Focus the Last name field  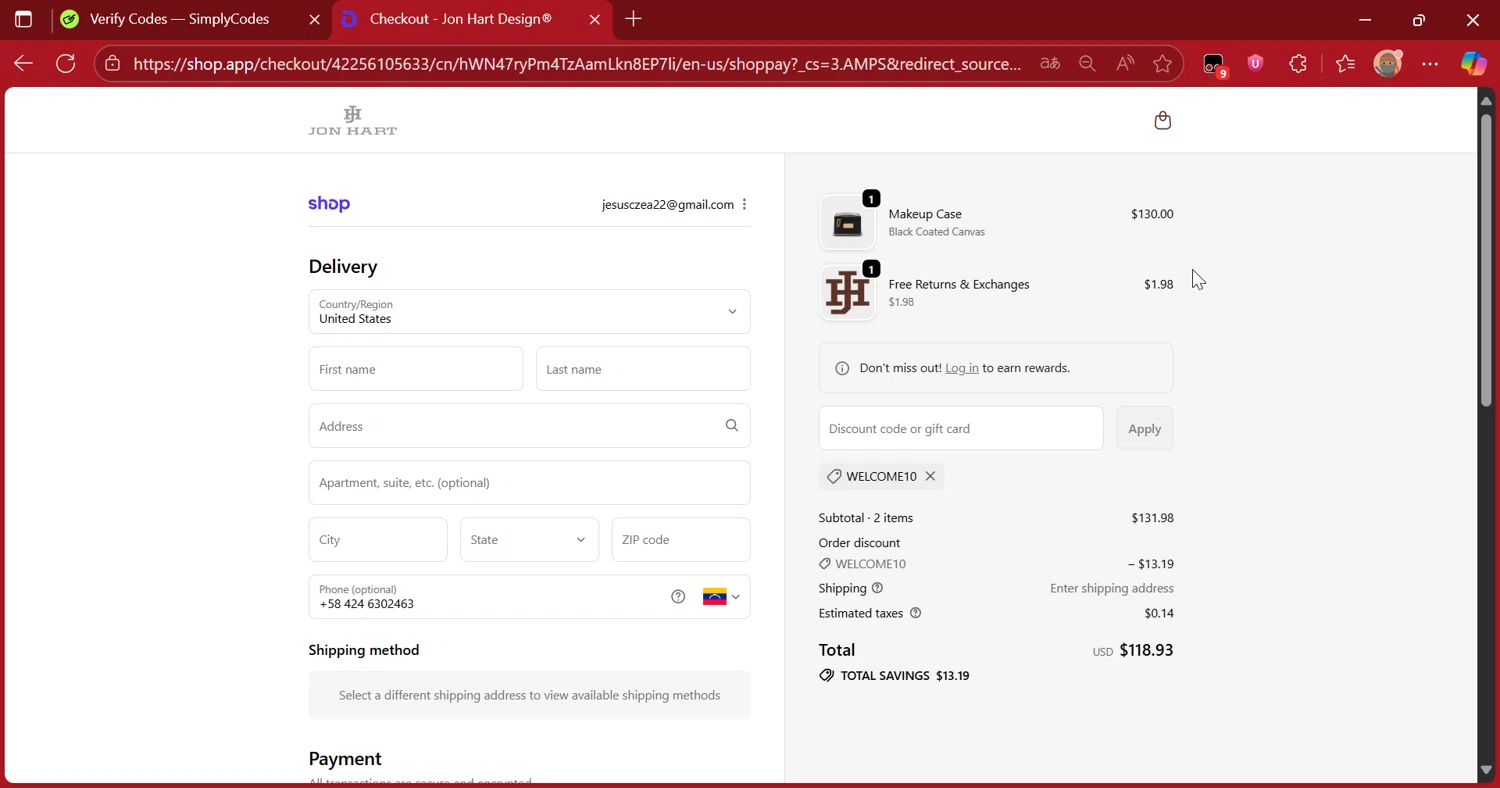pos(643,369)
